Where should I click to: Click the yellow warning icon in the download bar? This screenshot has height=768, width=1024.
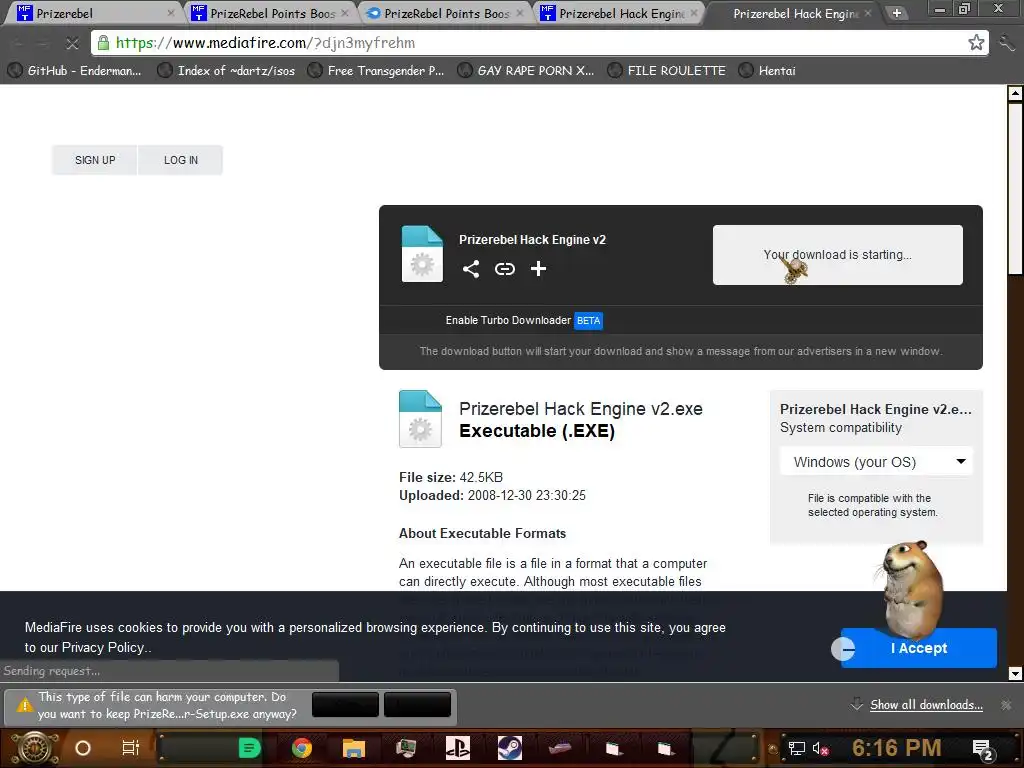[25, 705]
